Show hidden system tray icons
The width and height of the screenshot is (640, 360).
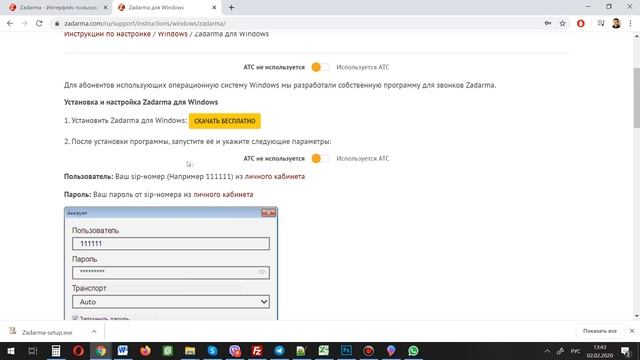(547, 351)
